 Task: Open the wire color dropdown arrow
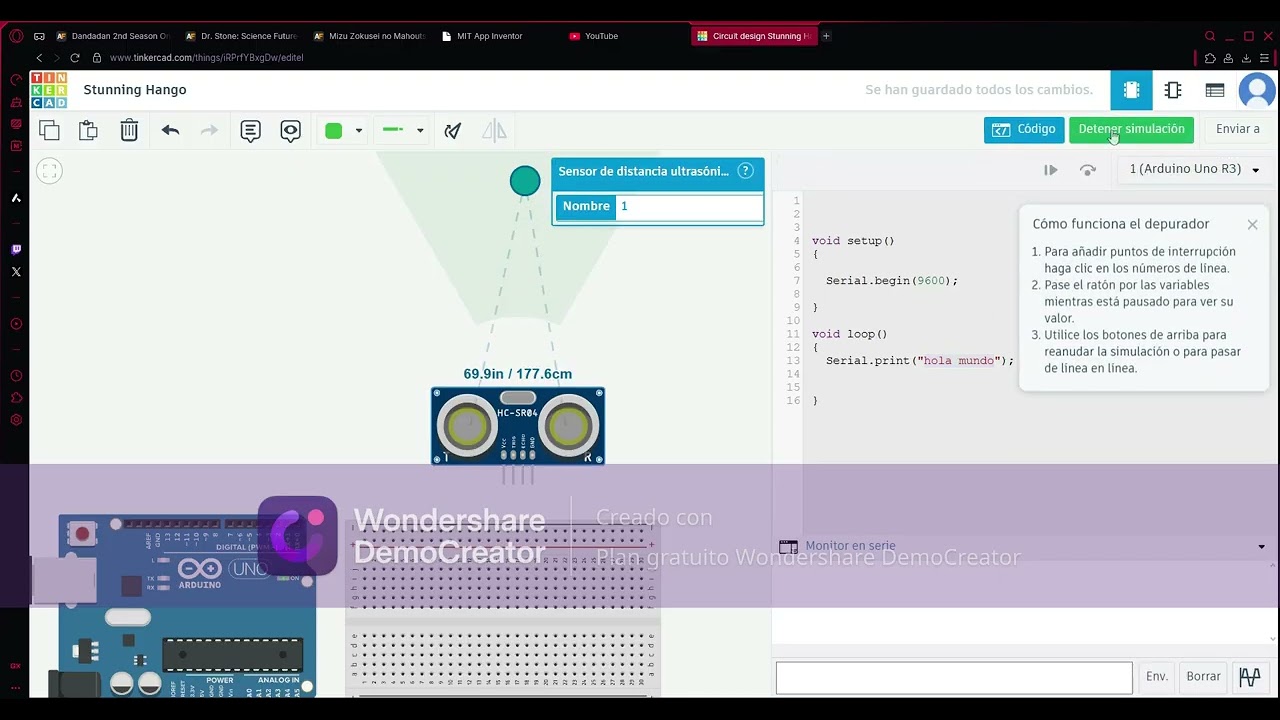pyautogui.click(x=358, y=131)
